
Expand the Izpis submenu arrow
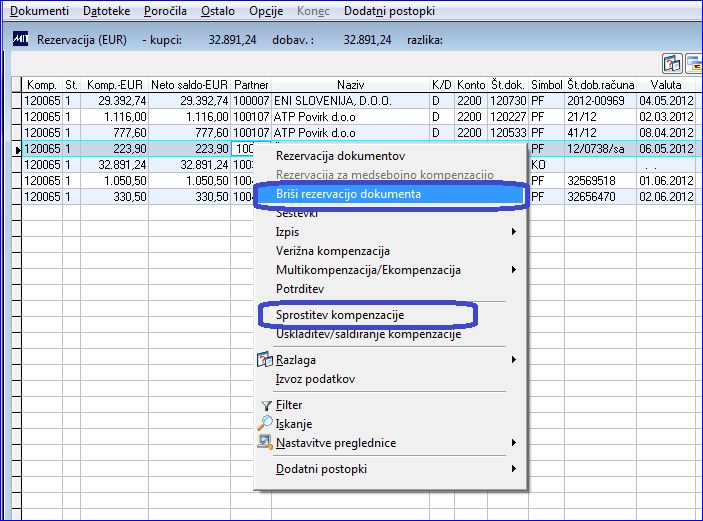(x=514, y=232)
